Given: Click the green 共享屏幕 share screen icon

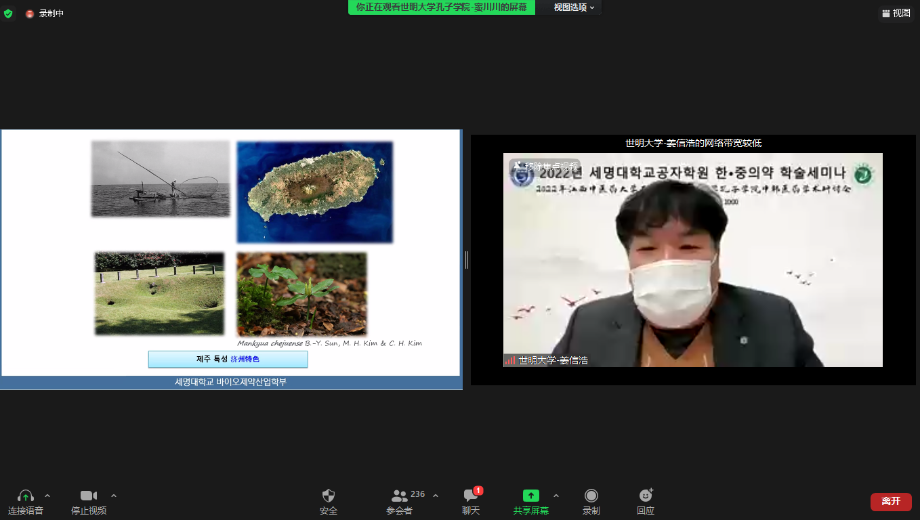Looking at the screenshot, I should point(531,496).
